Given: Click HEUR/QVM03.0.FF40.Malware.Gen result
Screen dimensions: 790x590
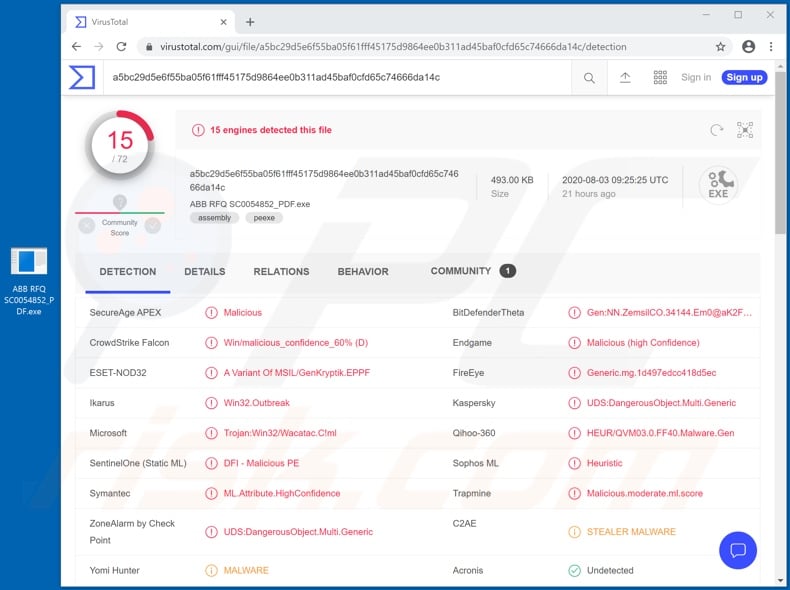Looking at the screenshot, I should pyautogui.click(x=661, y=433).
